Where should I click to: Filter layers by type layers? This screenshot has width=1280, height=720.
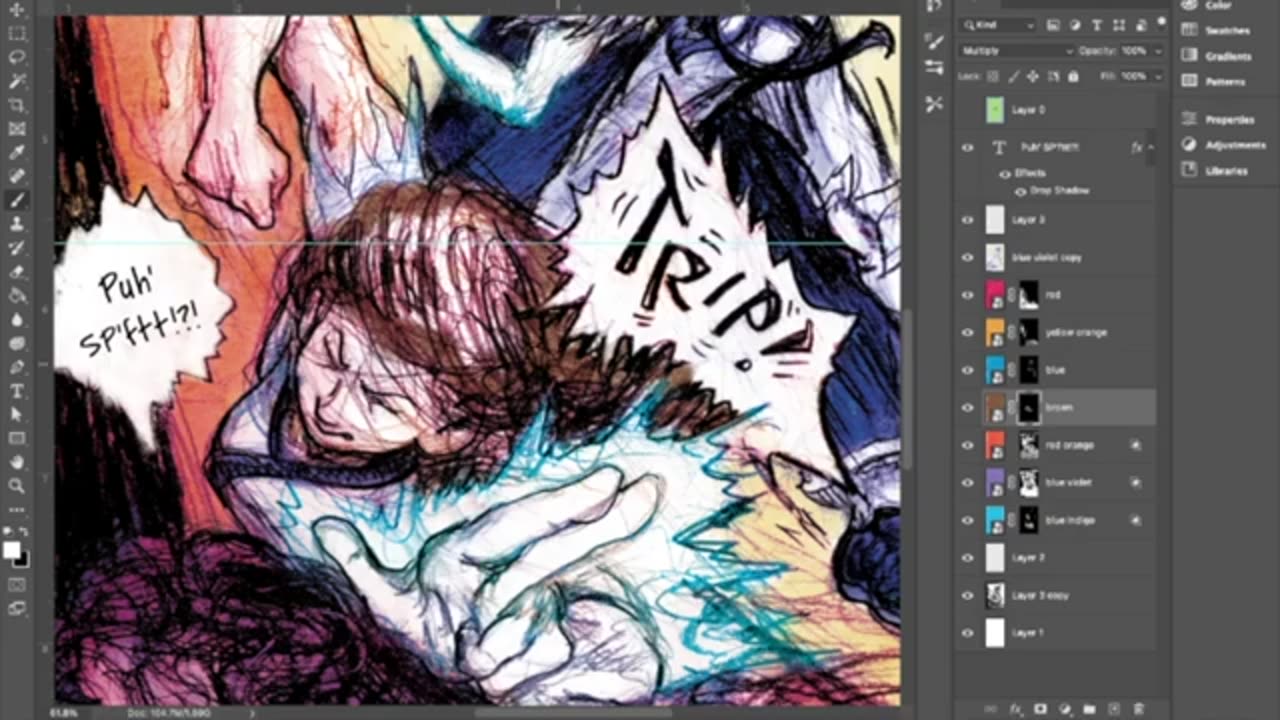[1096, 25]
